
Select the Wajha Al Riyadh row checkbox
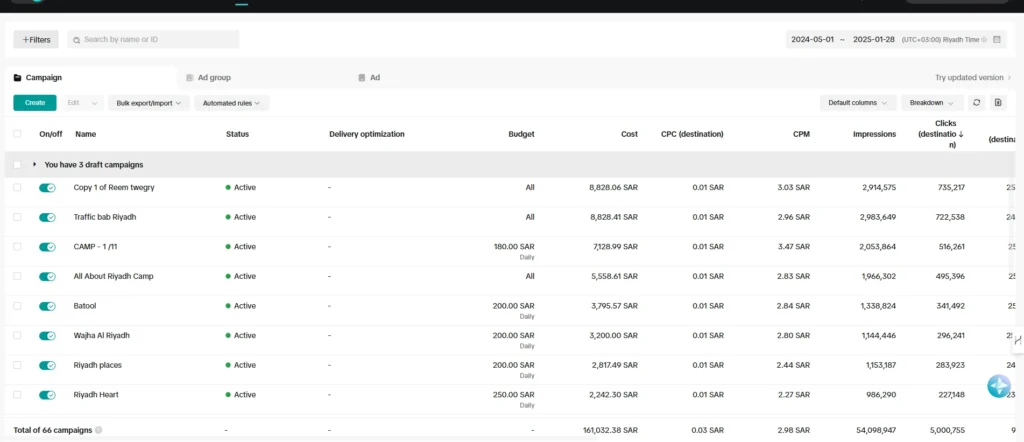pos(17,336)
